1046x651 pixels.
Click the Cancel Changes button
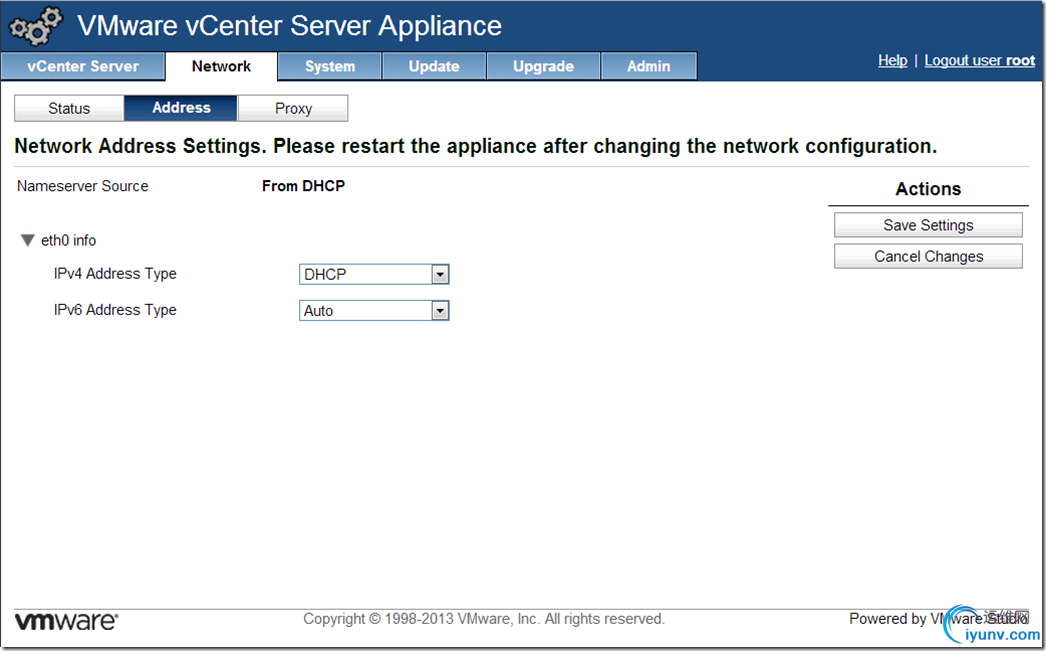click(x=928, y=257)
